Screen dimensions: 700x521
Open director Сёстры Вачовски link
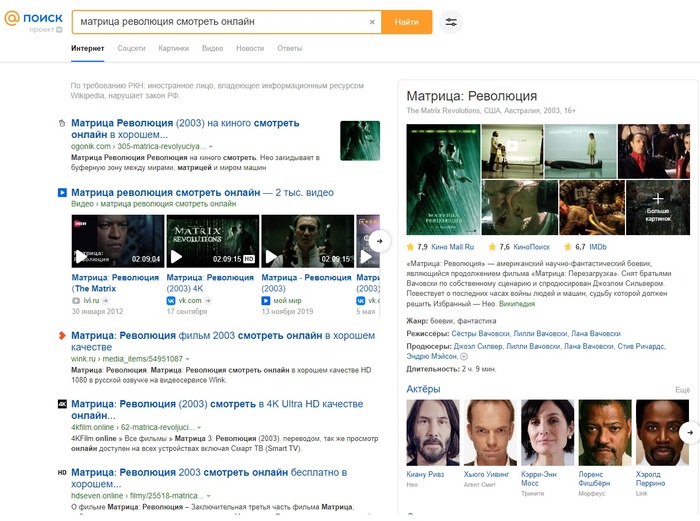(480, 333)
